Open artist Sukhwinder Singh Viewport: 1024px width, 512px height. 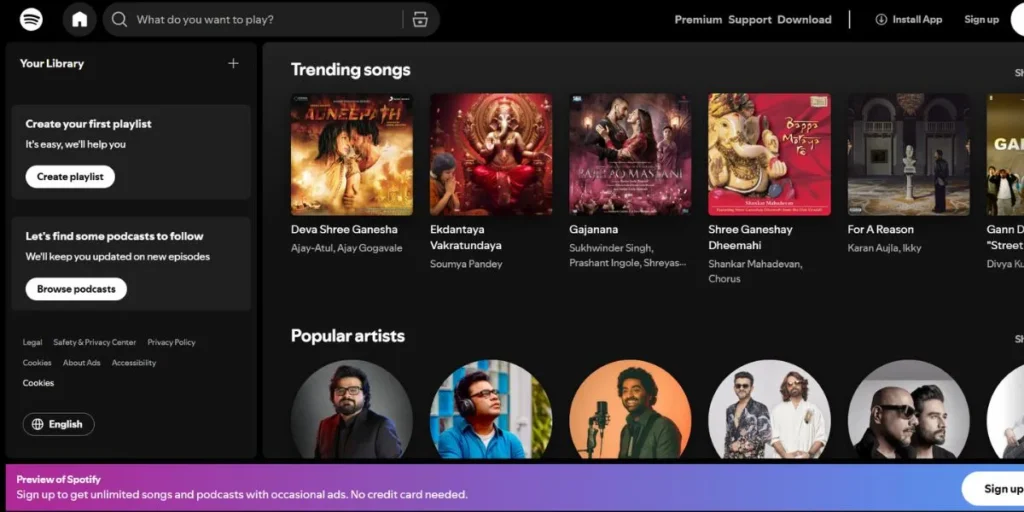[611, 248]
